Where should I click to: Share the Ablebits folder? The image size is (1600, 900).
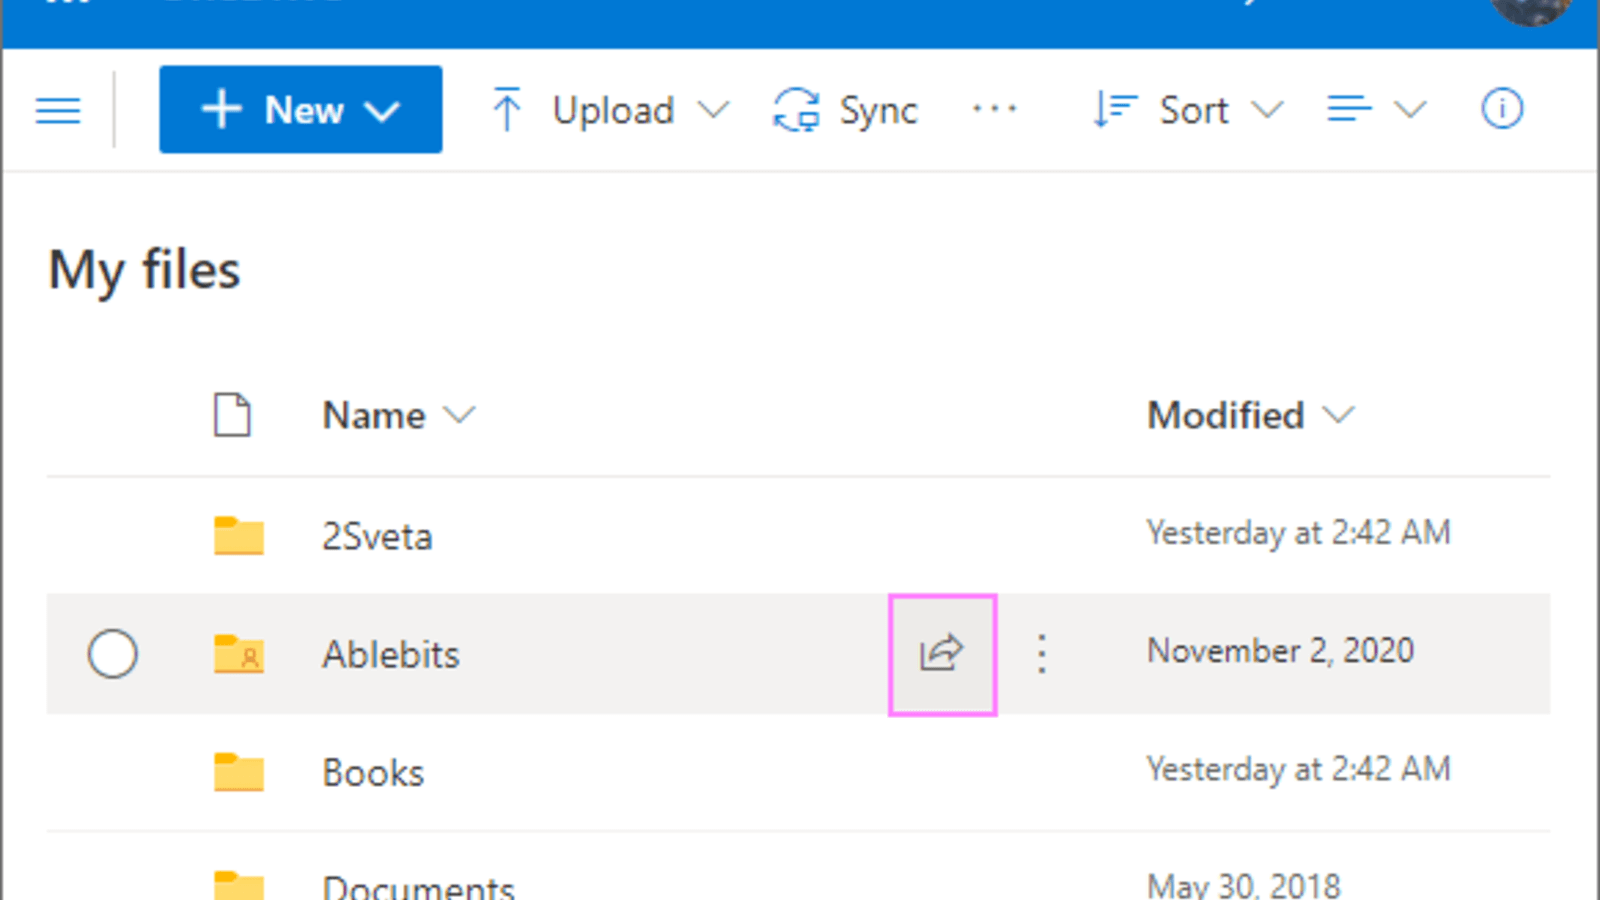tap(942, 654)
